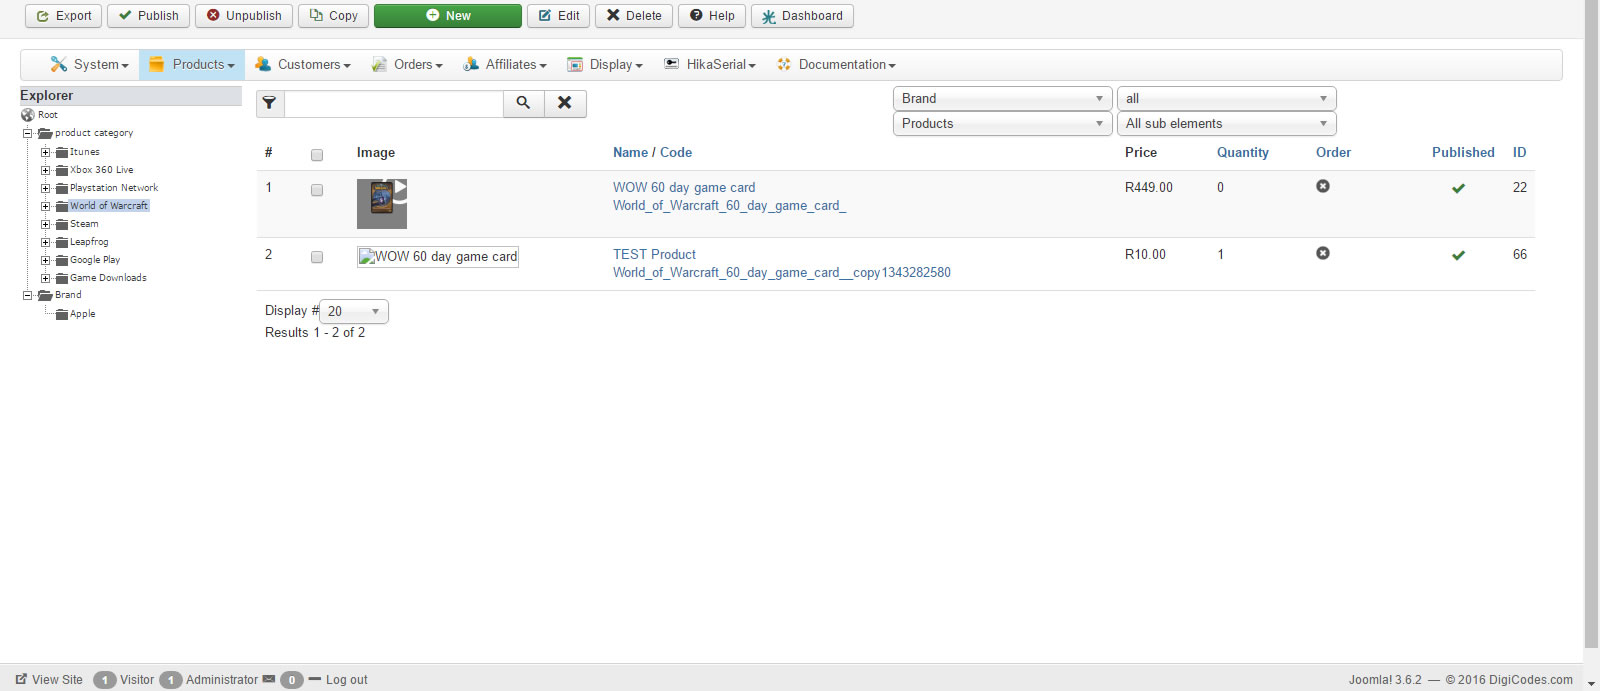1600x691 pixels.
Task: Click the Export toolbar button
Action: pyautogui.click(x=63, y=16)
